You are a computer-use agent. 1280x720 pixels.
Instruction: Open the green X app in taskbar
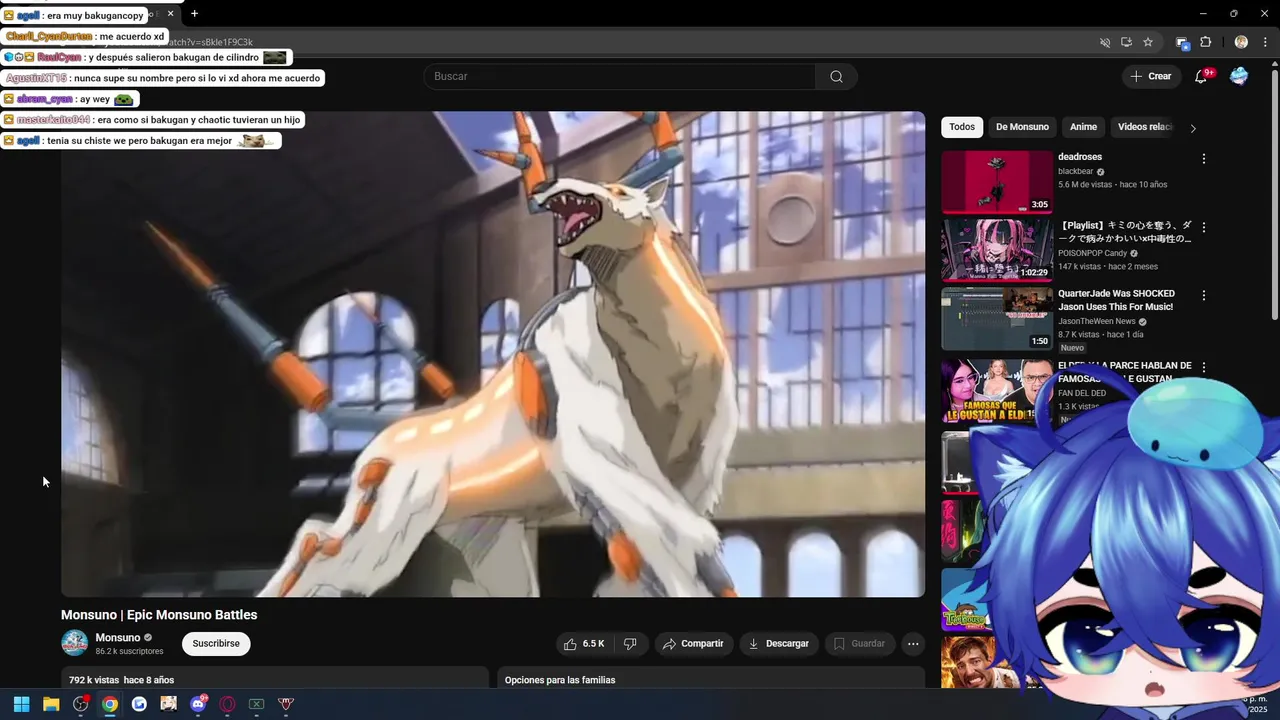point(256,704)
